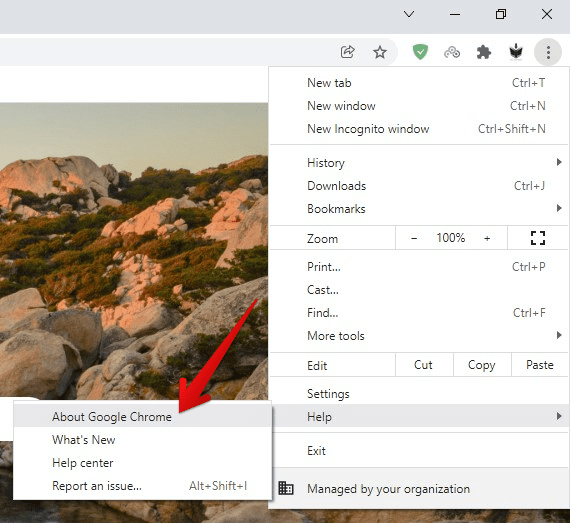
Task: Open a New window
Action: (419, 106)
